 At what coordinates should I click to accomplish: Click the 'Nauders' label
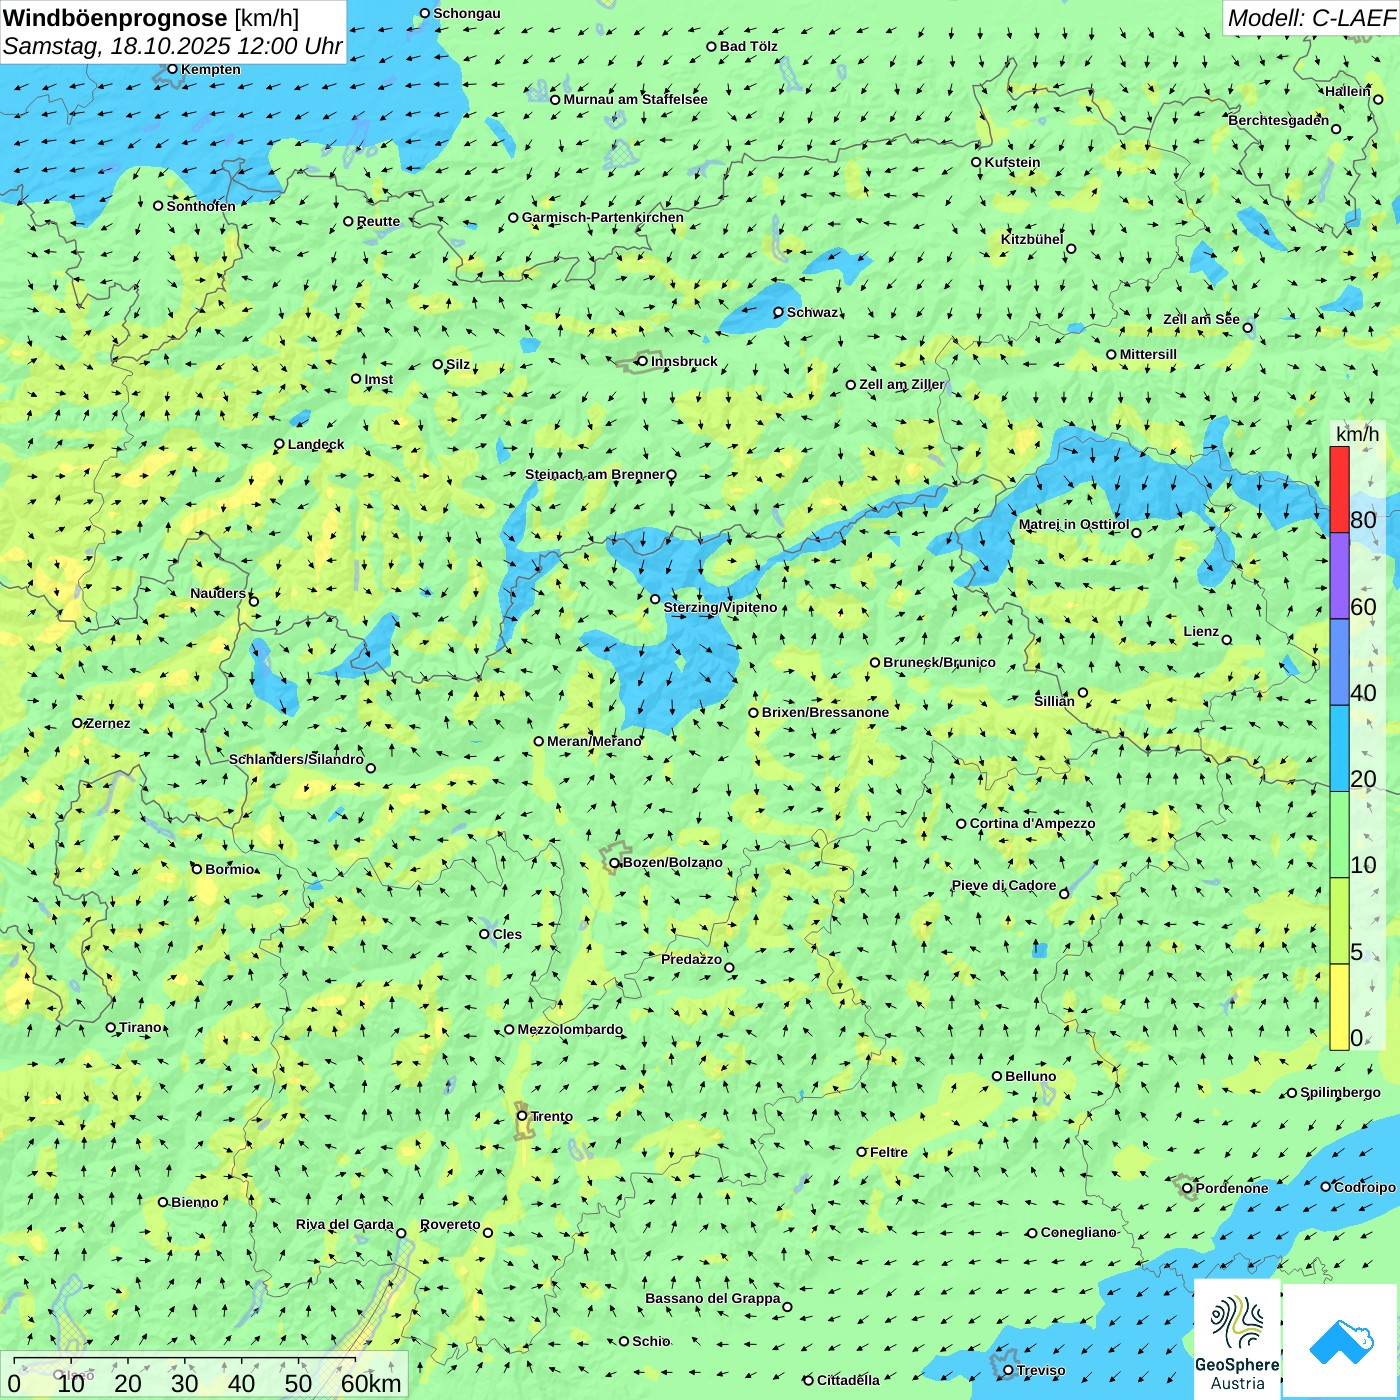pyautogui.click(x=218, y=593)
